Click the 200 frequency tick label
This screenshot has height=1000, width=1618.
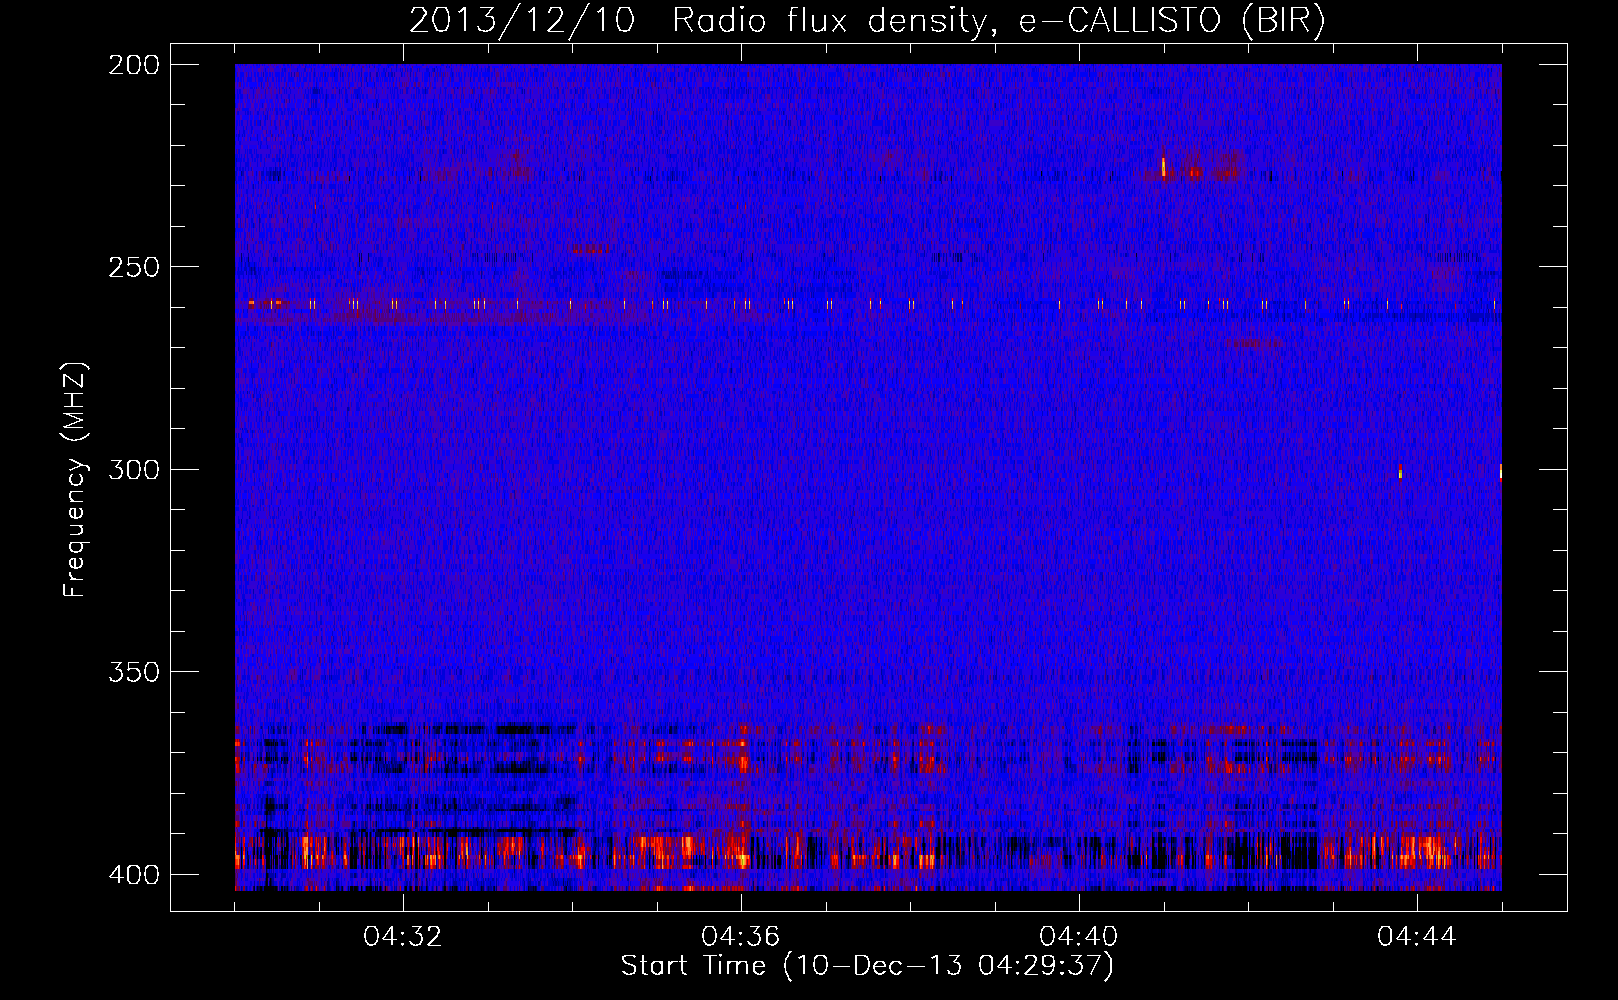pyautogui.click(x=134, y=65)
